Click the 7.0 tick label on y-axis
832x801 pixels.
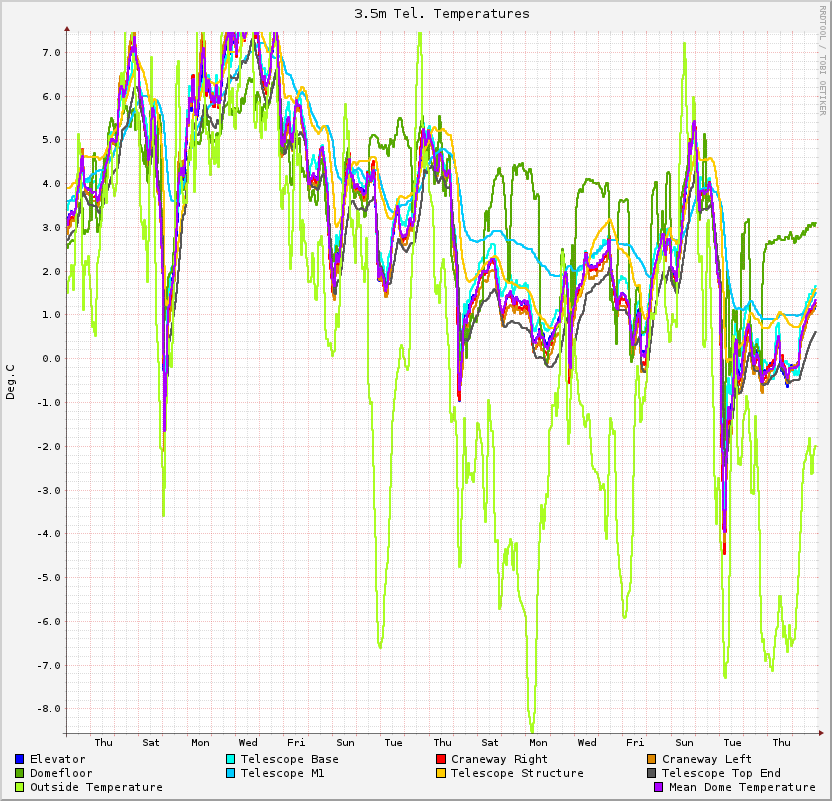click(x=51, y=52)
